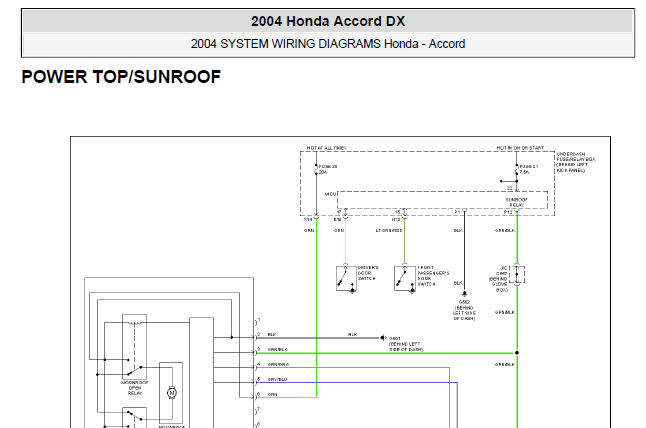This screenshot has width=646, height=428.
Task: Click the "BLK" label below MICU terminal P1
Action: coord(458,231)
